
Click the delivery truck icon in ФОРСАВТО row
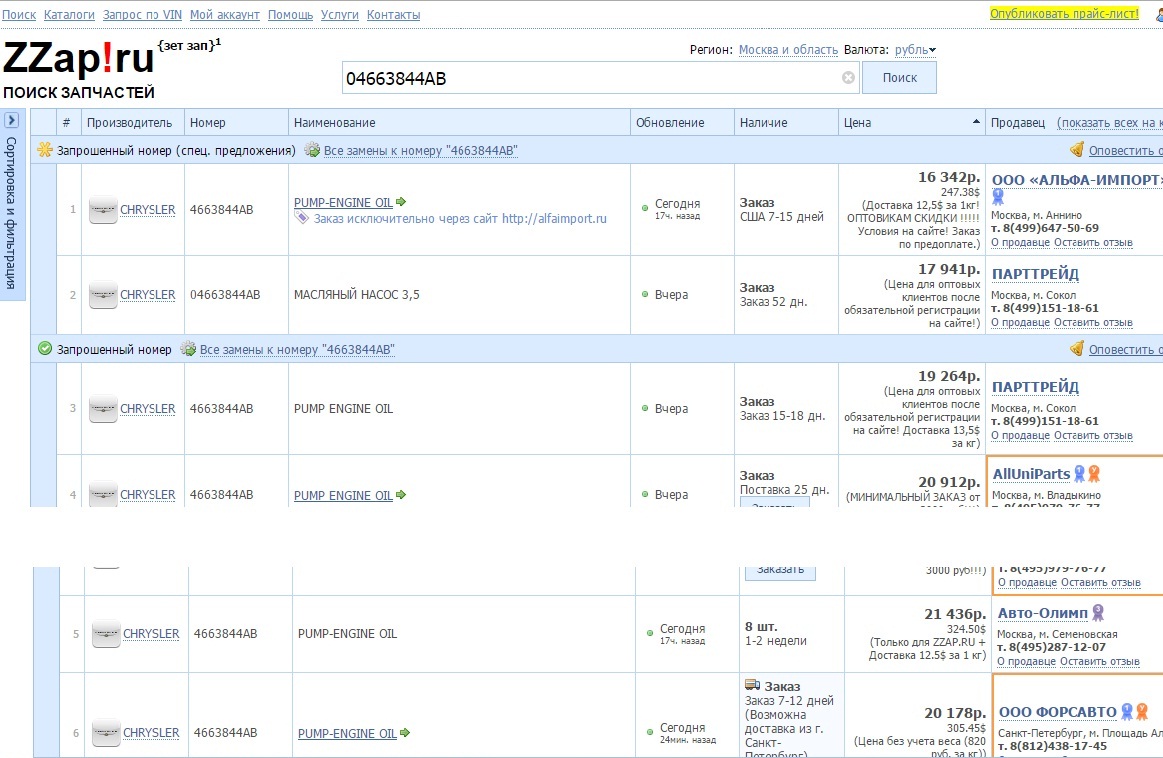pos(752,685)
